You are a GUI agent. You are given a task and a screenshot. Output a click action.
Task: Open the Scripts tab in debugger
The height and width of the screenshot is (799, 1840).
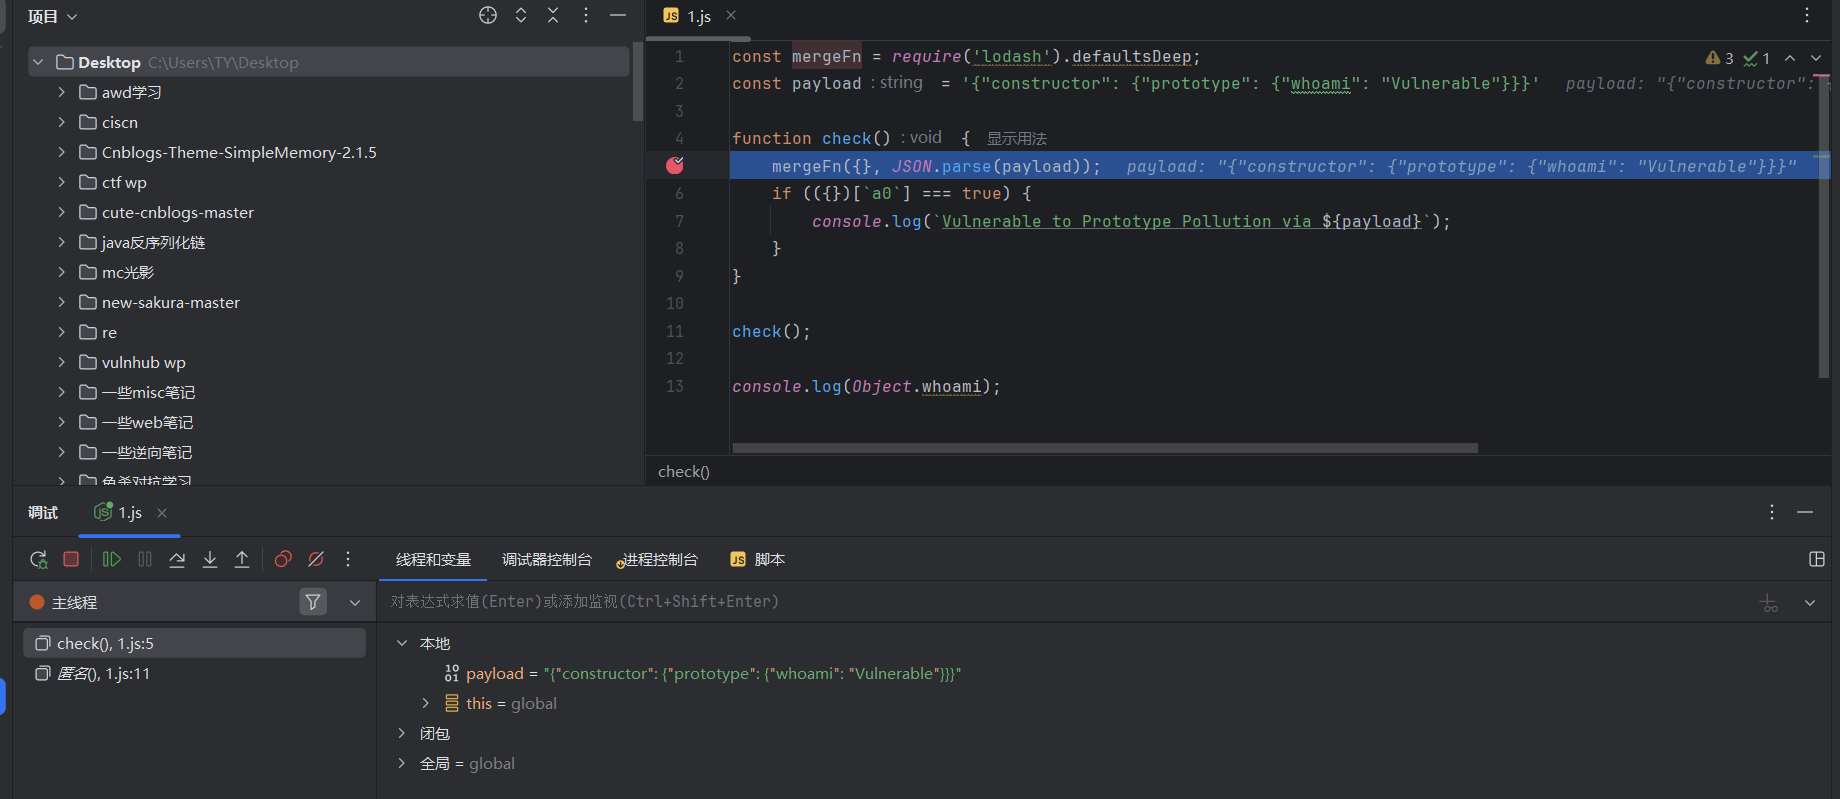[758, 559]
